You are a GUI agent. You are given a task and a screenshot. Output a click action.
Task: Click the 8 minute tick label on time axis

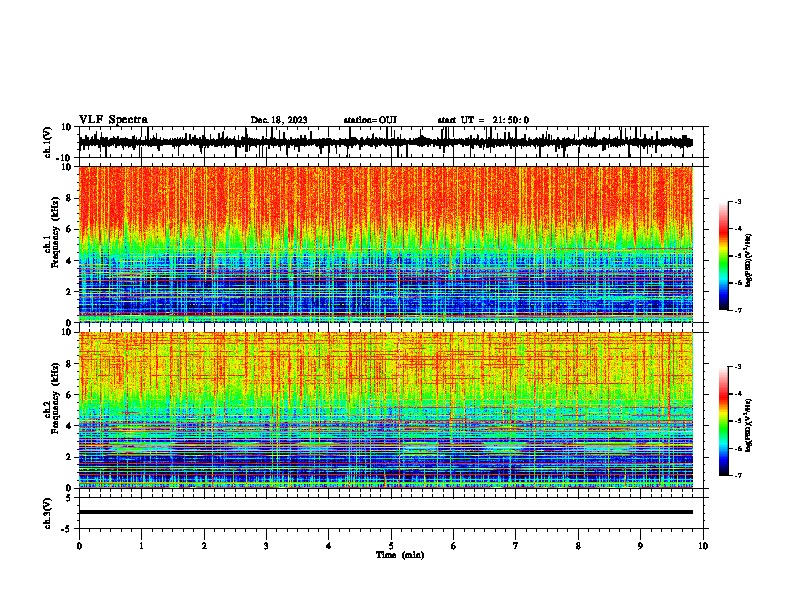[x=578, y=546]
